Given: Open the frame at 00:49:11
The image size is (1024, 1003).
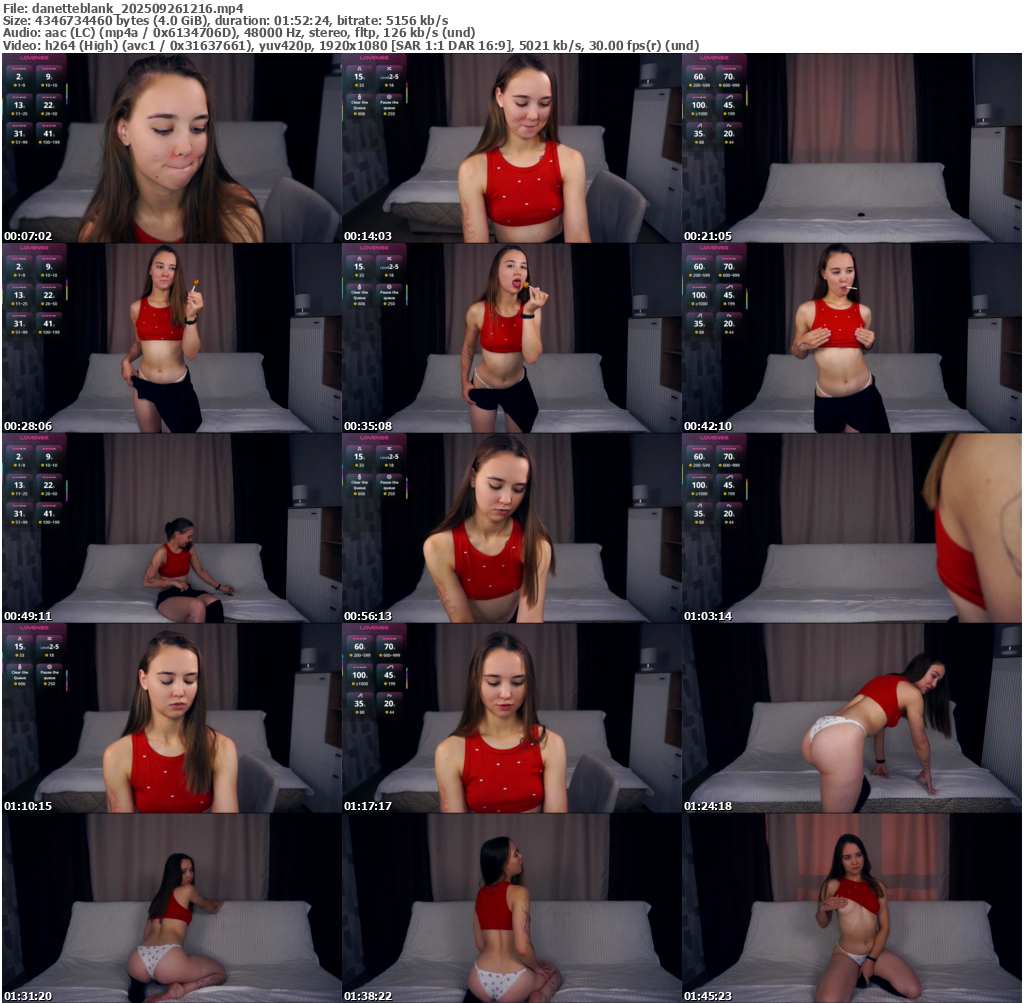Looking at the screenshot, I should [171, 528].
